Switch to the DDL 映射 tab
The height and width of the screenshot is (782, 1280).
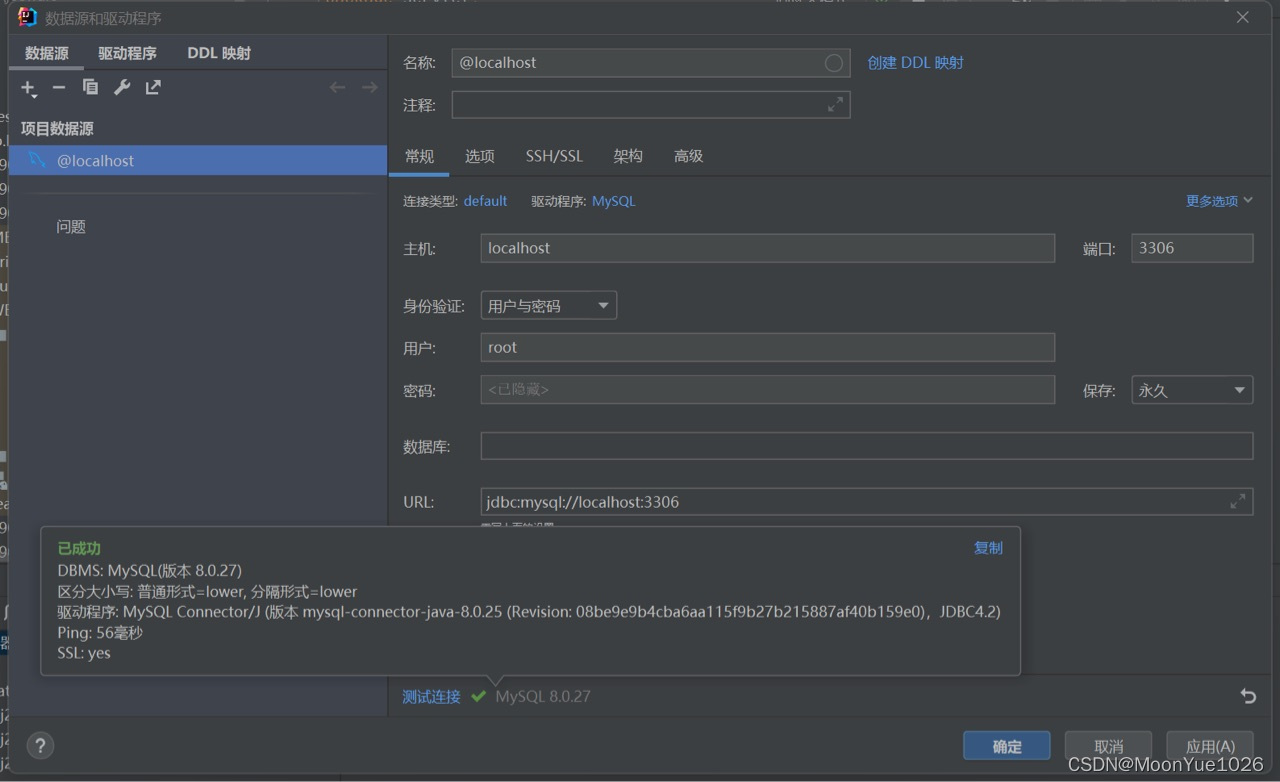pos(219,54)
